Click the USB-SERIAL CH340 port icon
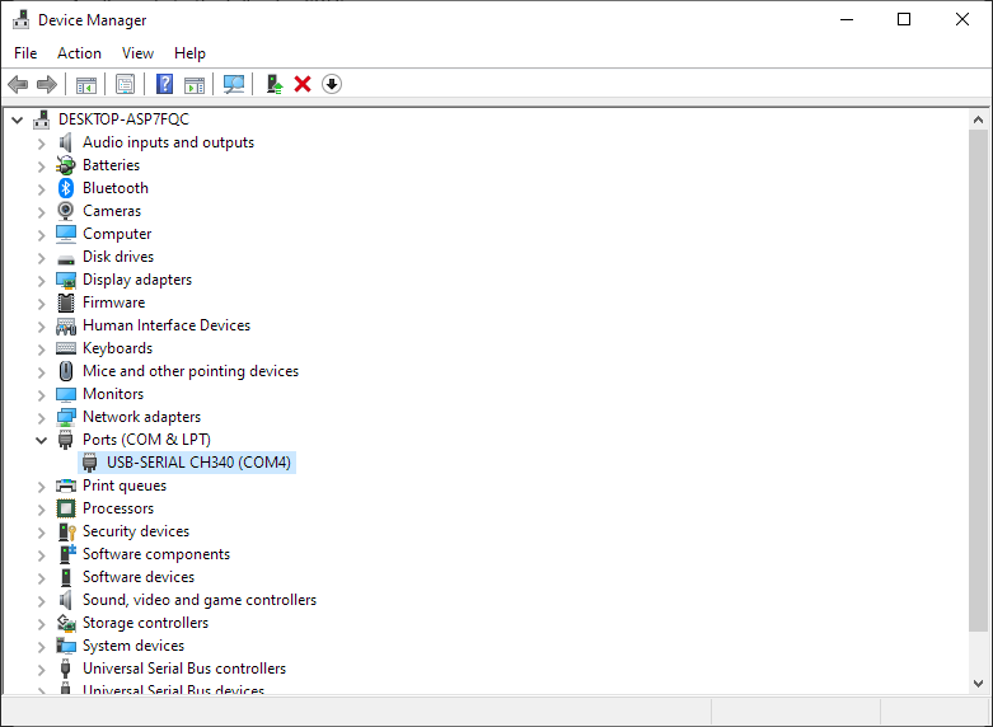993x727 pixels. coord(90,463)
